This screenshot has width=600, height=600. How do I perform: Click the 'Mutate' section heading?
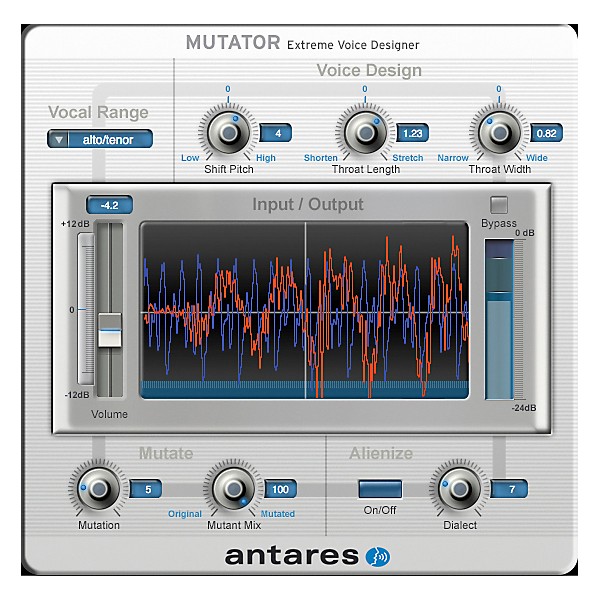166,453
